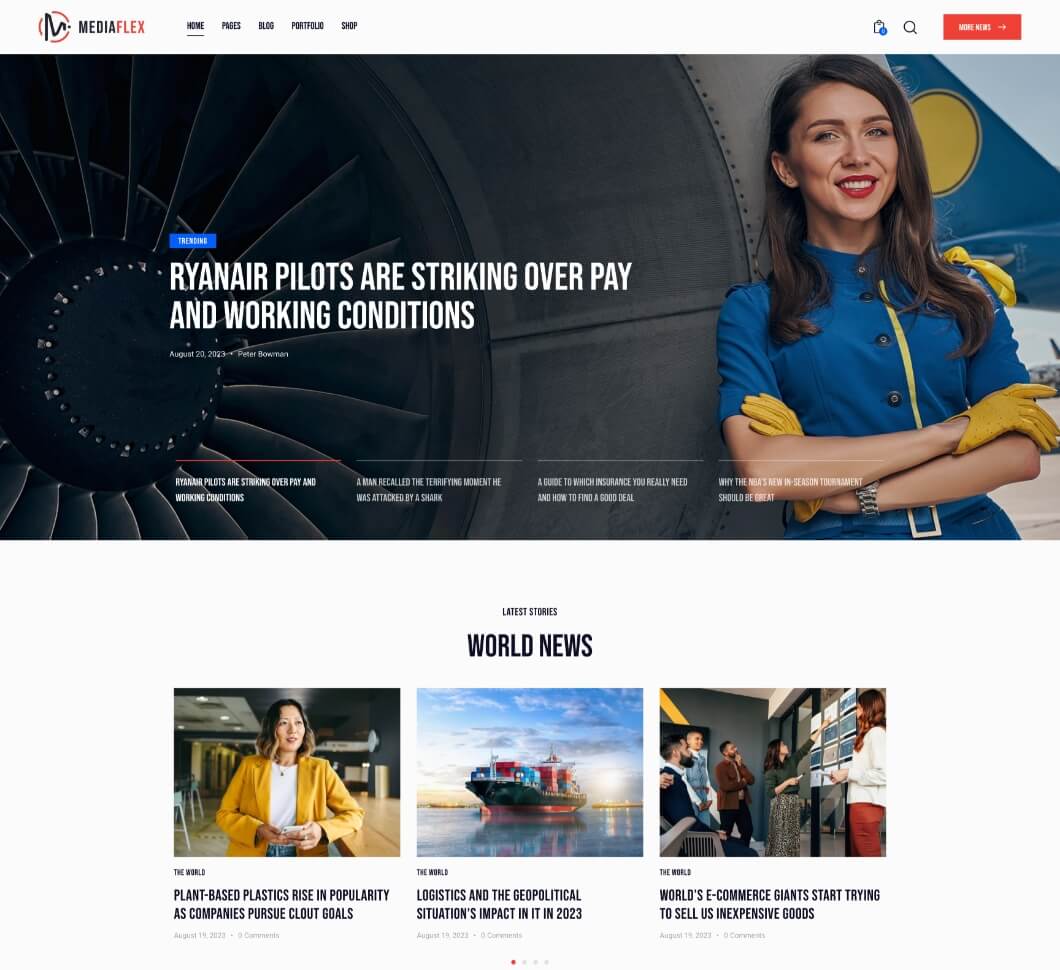Select the blue Trending tag
The image size is (1060, 970).
coord(193,241)
